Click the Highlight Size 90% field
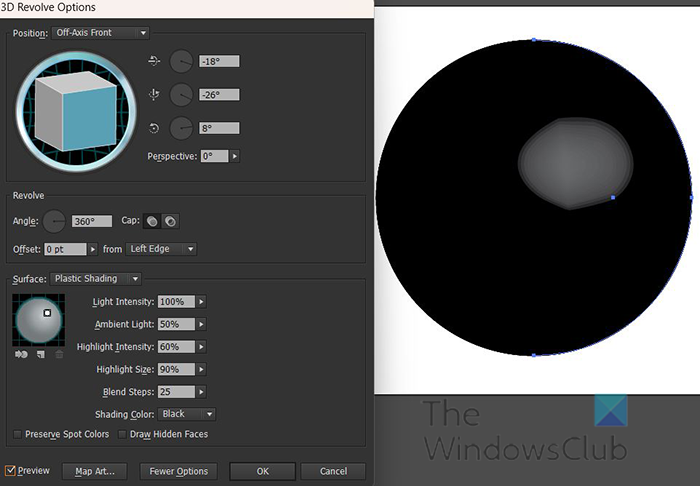700x486 pixels. click(176, 369)
